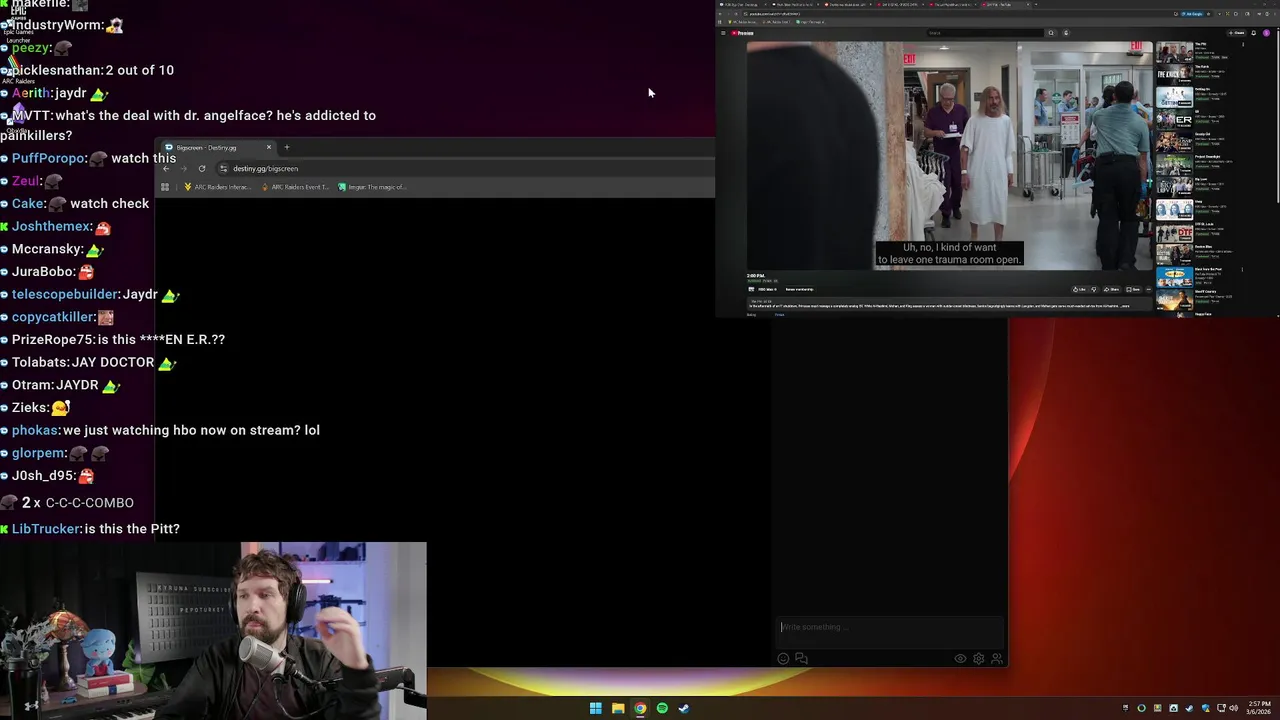The image size is (1280, 720).
Task: Open 'The Knick' thumbnail in the sidebar
Action: [x=1174, y=74]
